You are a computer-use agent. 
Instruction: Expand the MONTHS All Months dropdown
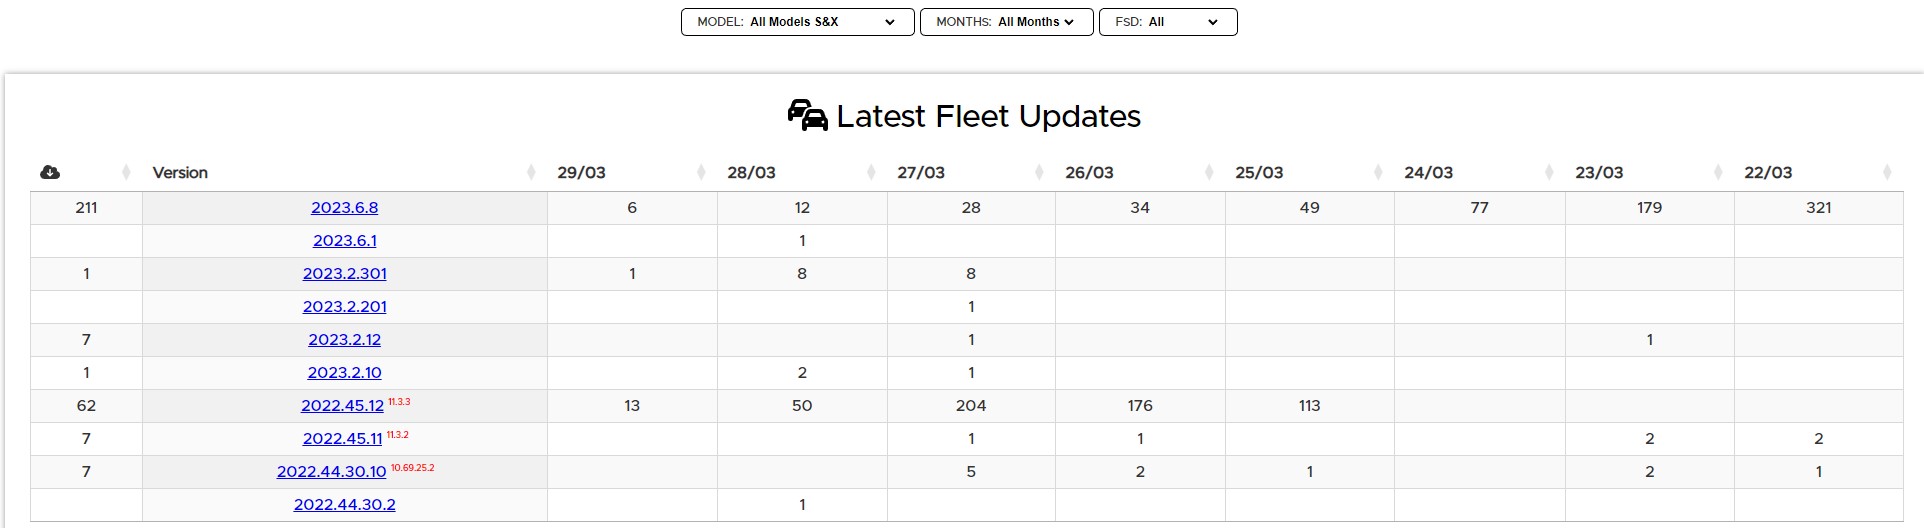tap(1005, 22)
